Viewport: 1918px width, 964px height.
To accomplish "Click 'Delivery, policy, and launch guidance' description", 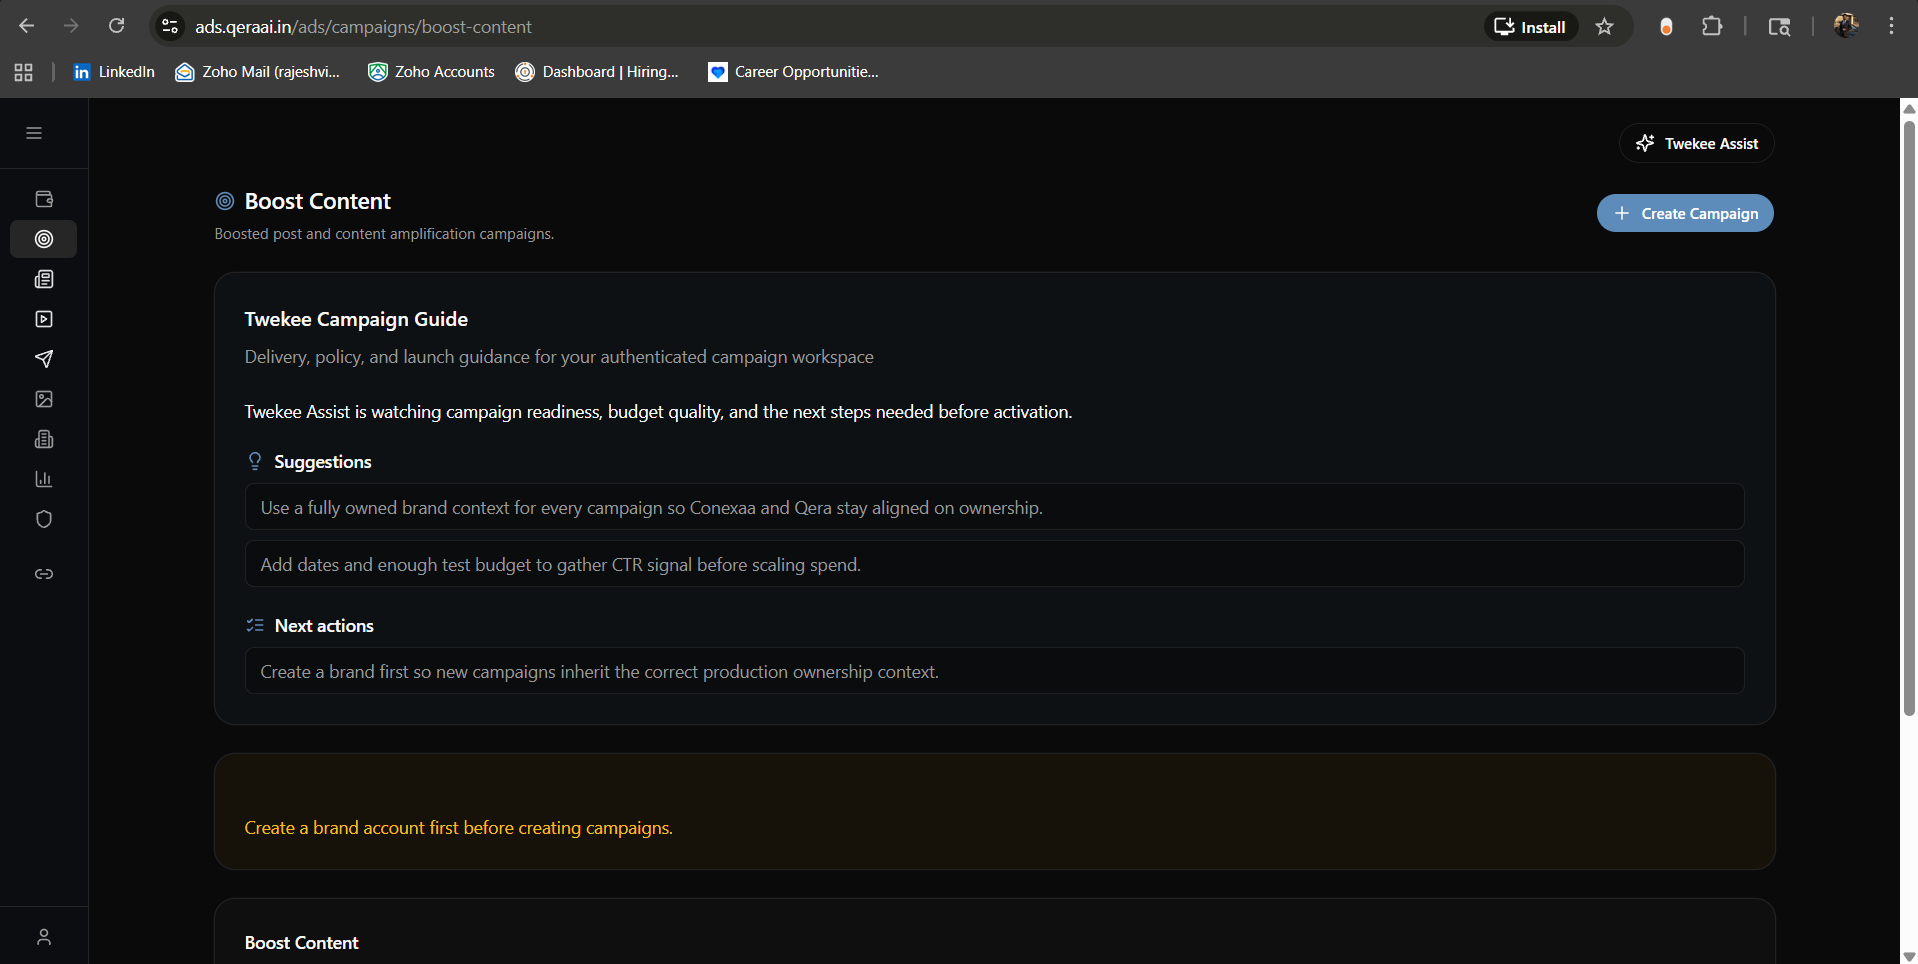I will pos(559,357).
